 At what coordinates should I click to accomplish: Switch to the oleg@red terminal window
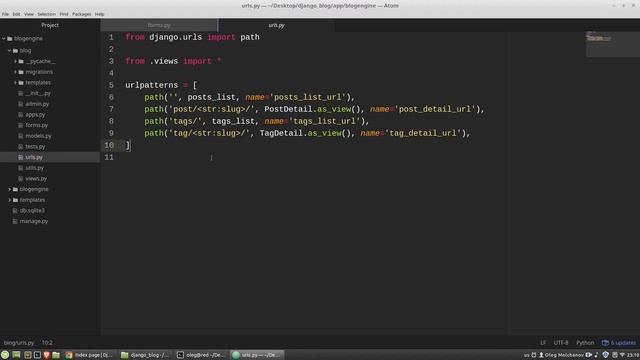(x=201, y=355)
